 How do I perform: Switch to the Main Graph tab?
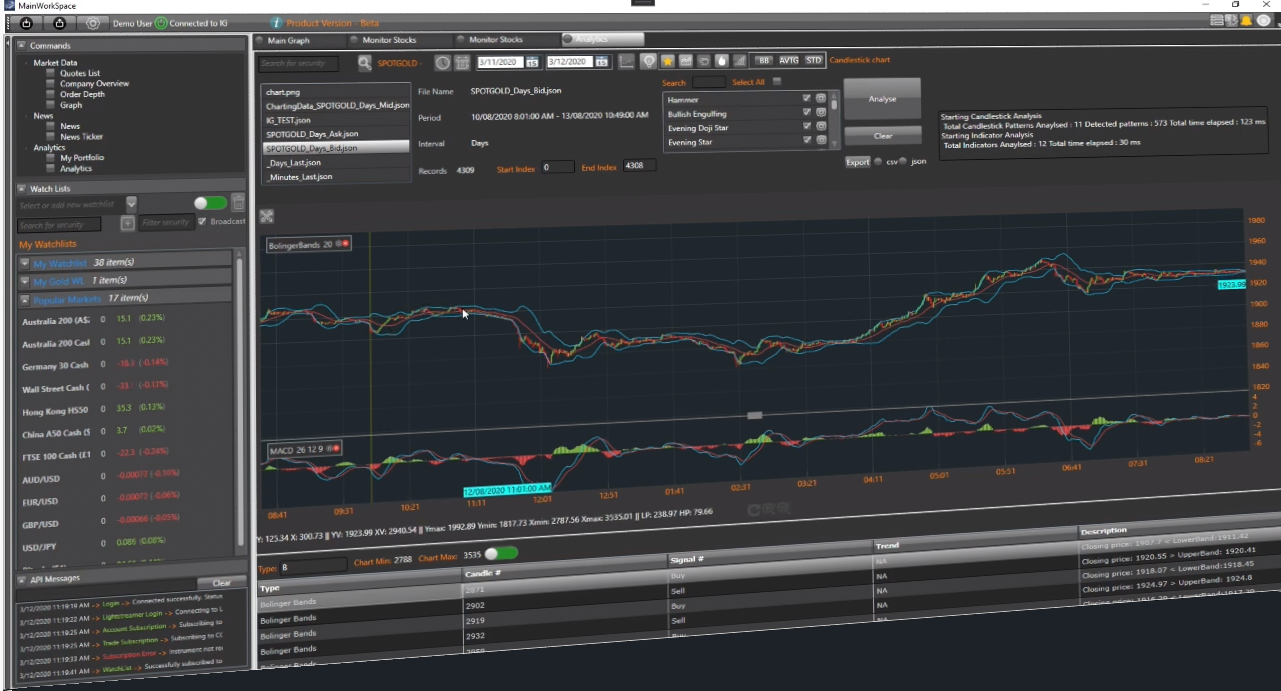pos(289,40)
